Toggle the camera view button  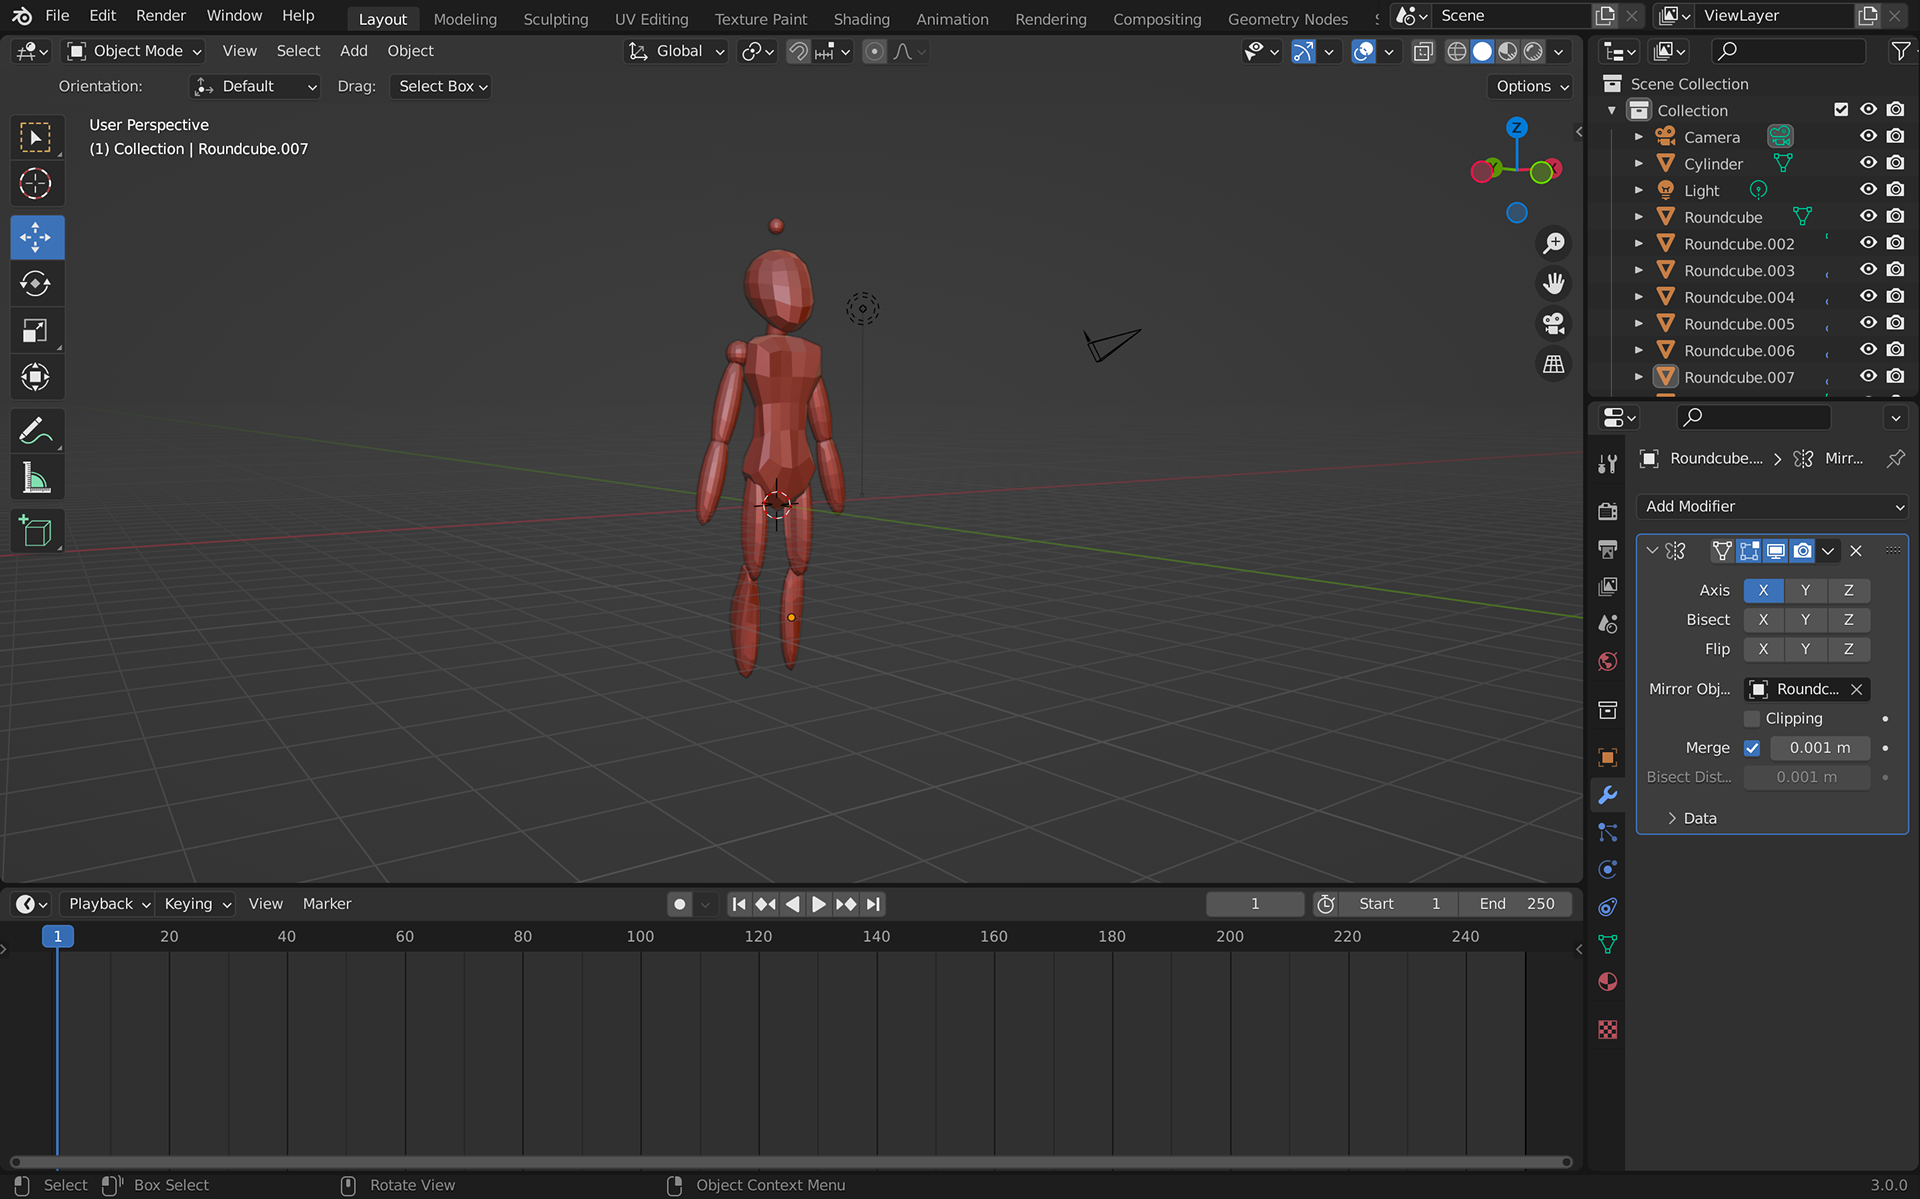[1553, 324]
